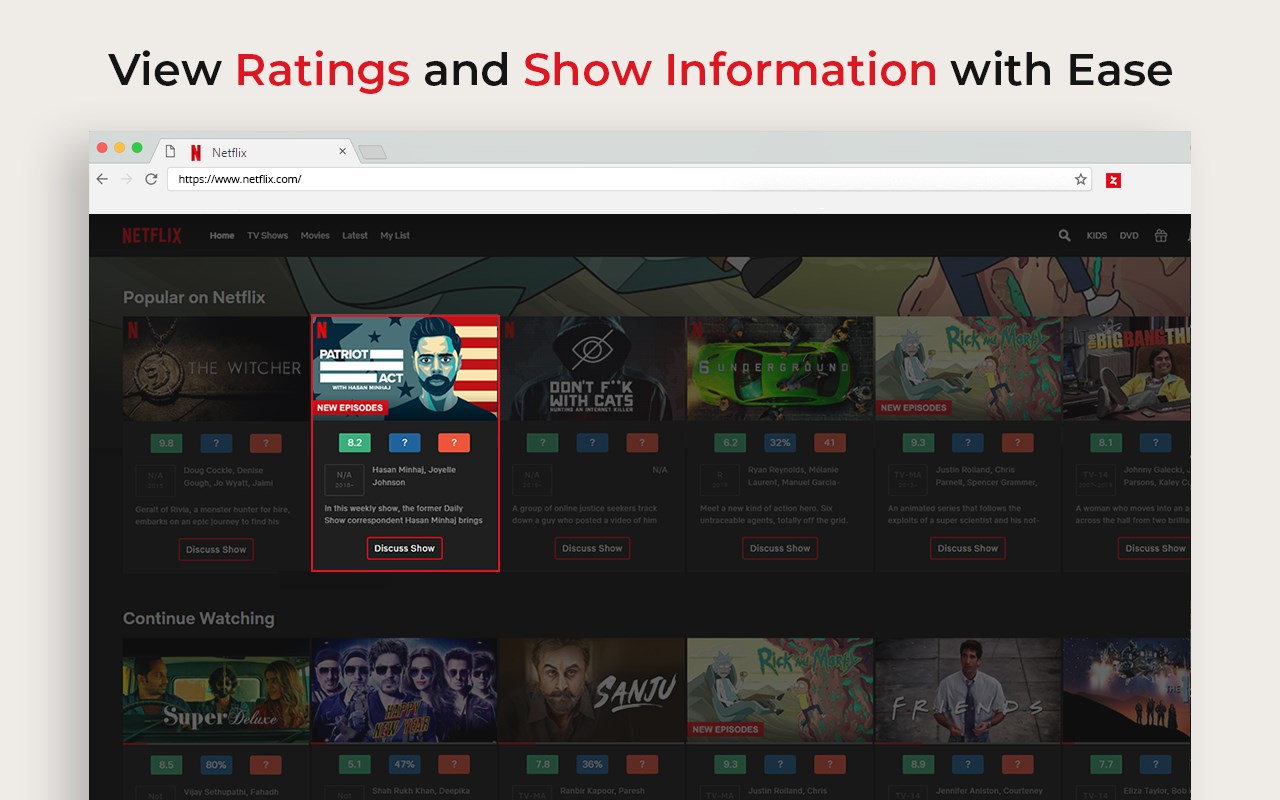Viewport: 1280px width, 800px height.
Task: Open a new tab next to Netflix tab
Action: [x=372, y=152]
